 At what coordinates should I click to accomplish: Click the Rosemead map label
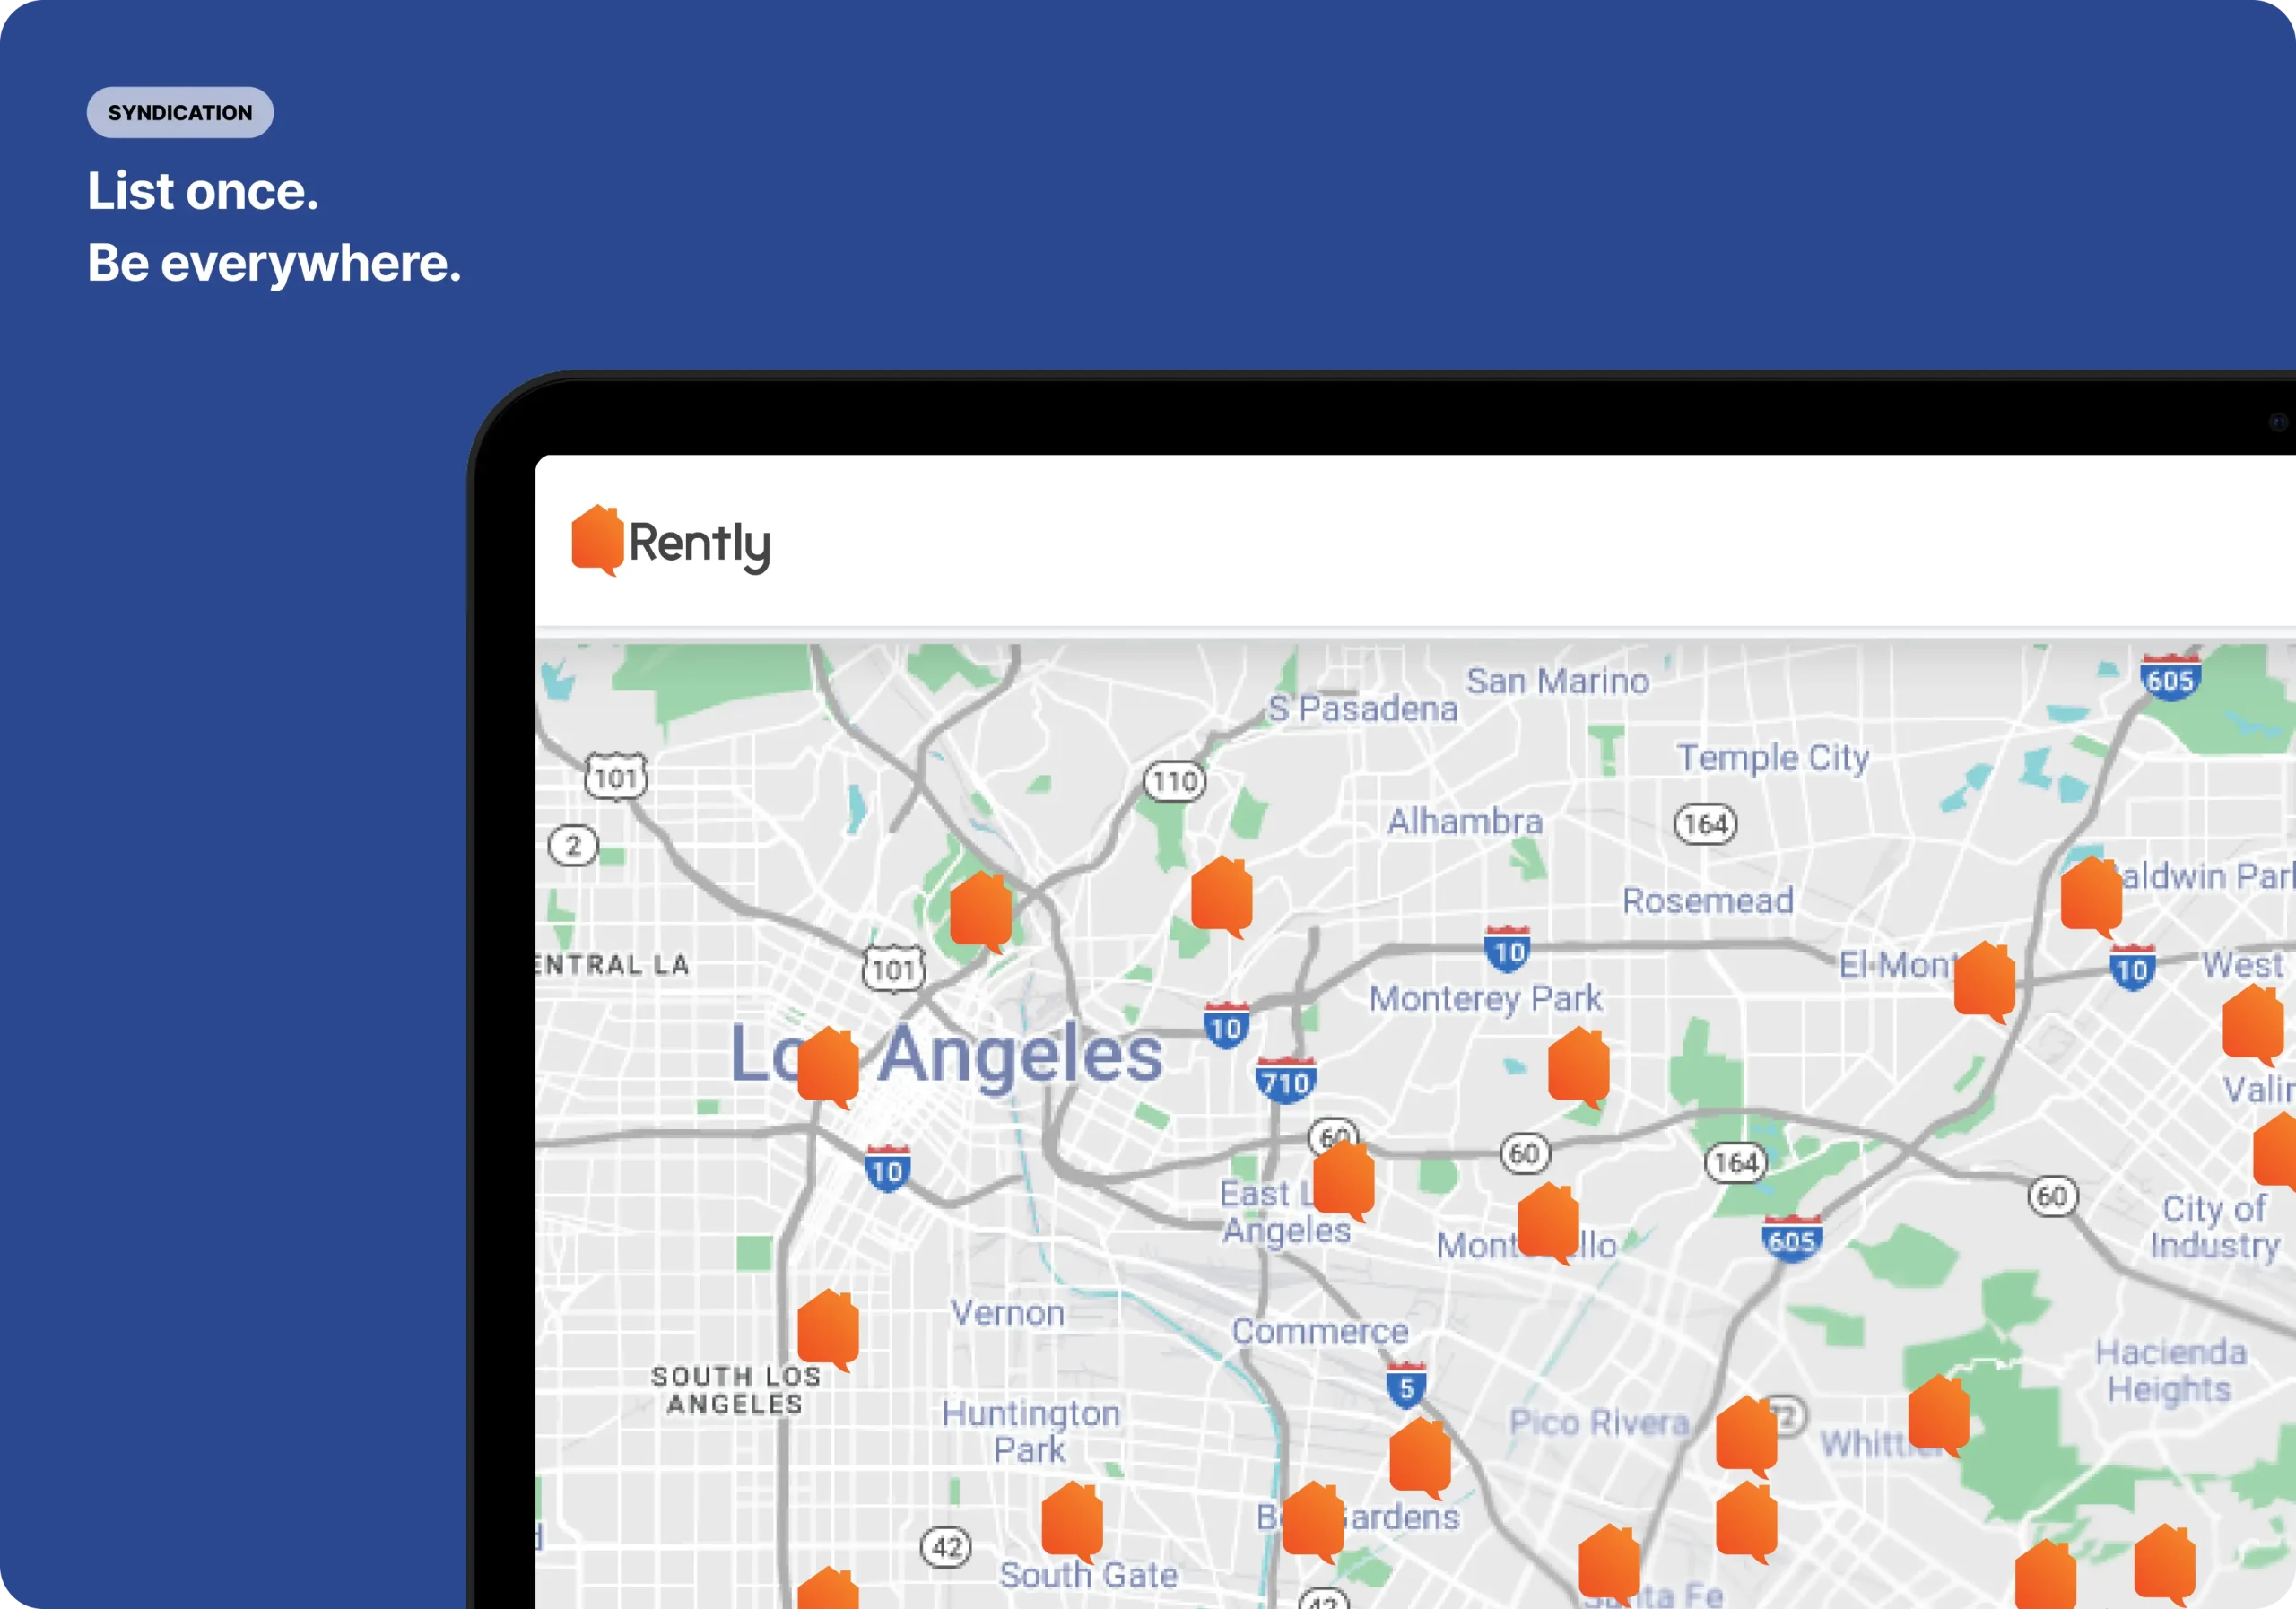coord(1707,901)
